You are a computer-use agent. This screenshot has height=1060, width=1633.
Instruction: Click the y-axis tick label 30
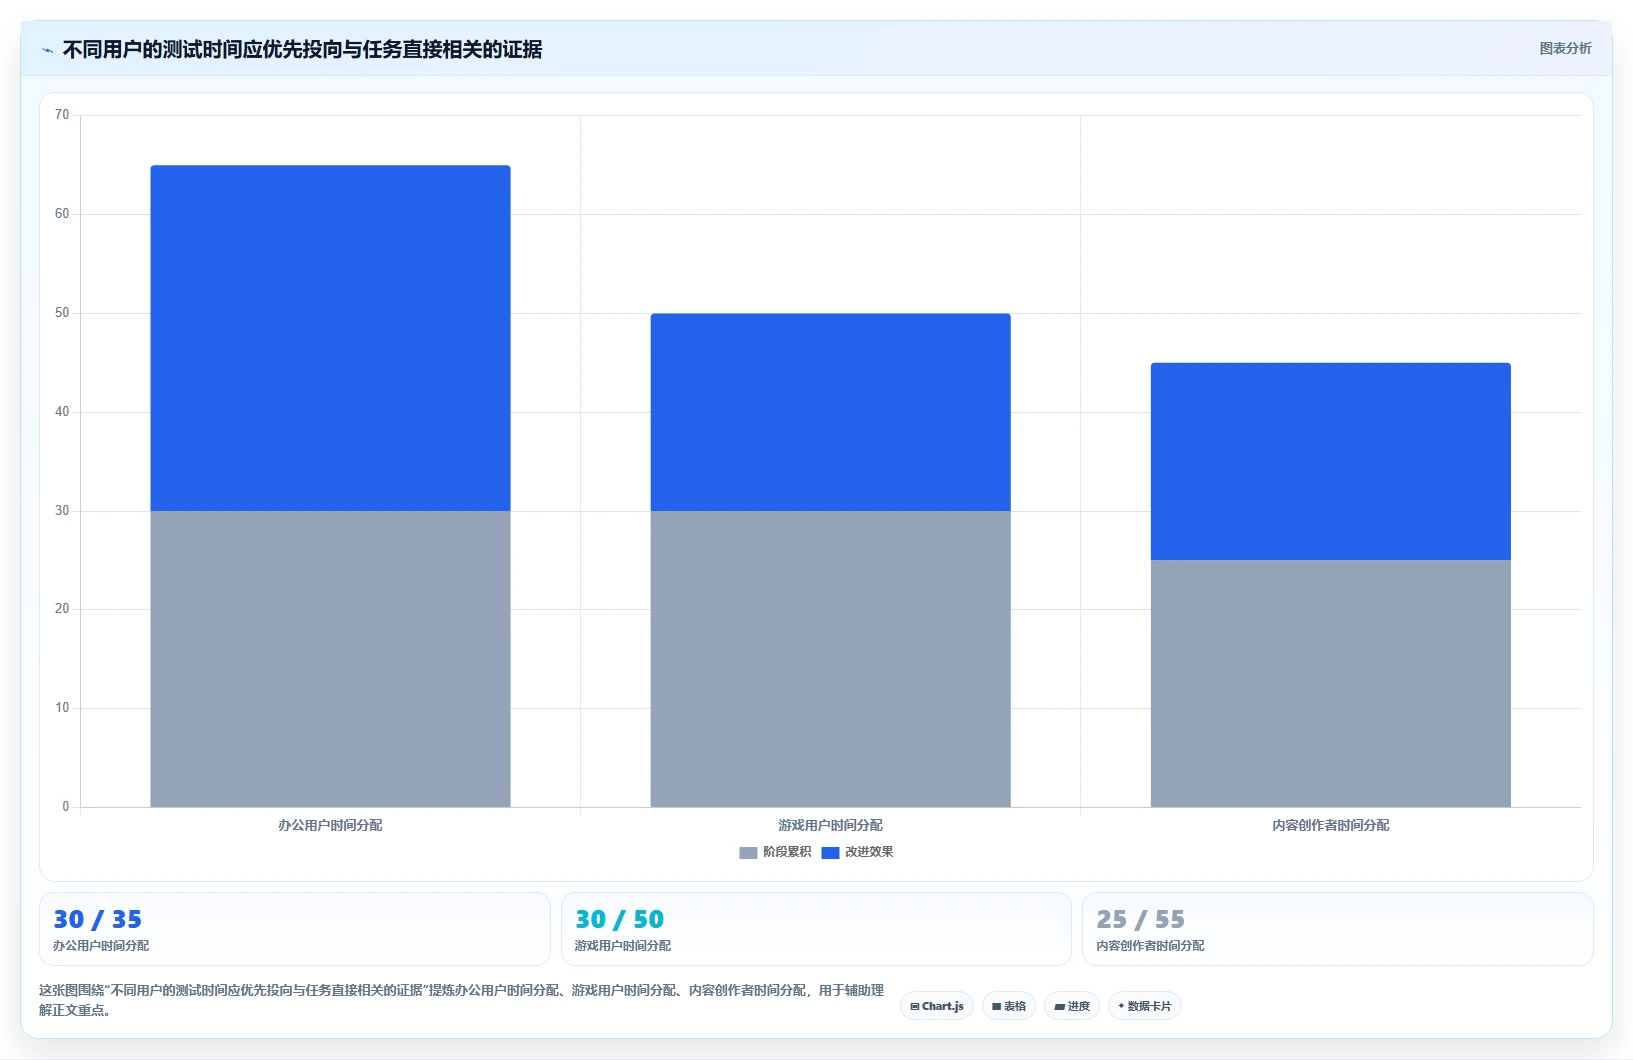coord(62,511)
